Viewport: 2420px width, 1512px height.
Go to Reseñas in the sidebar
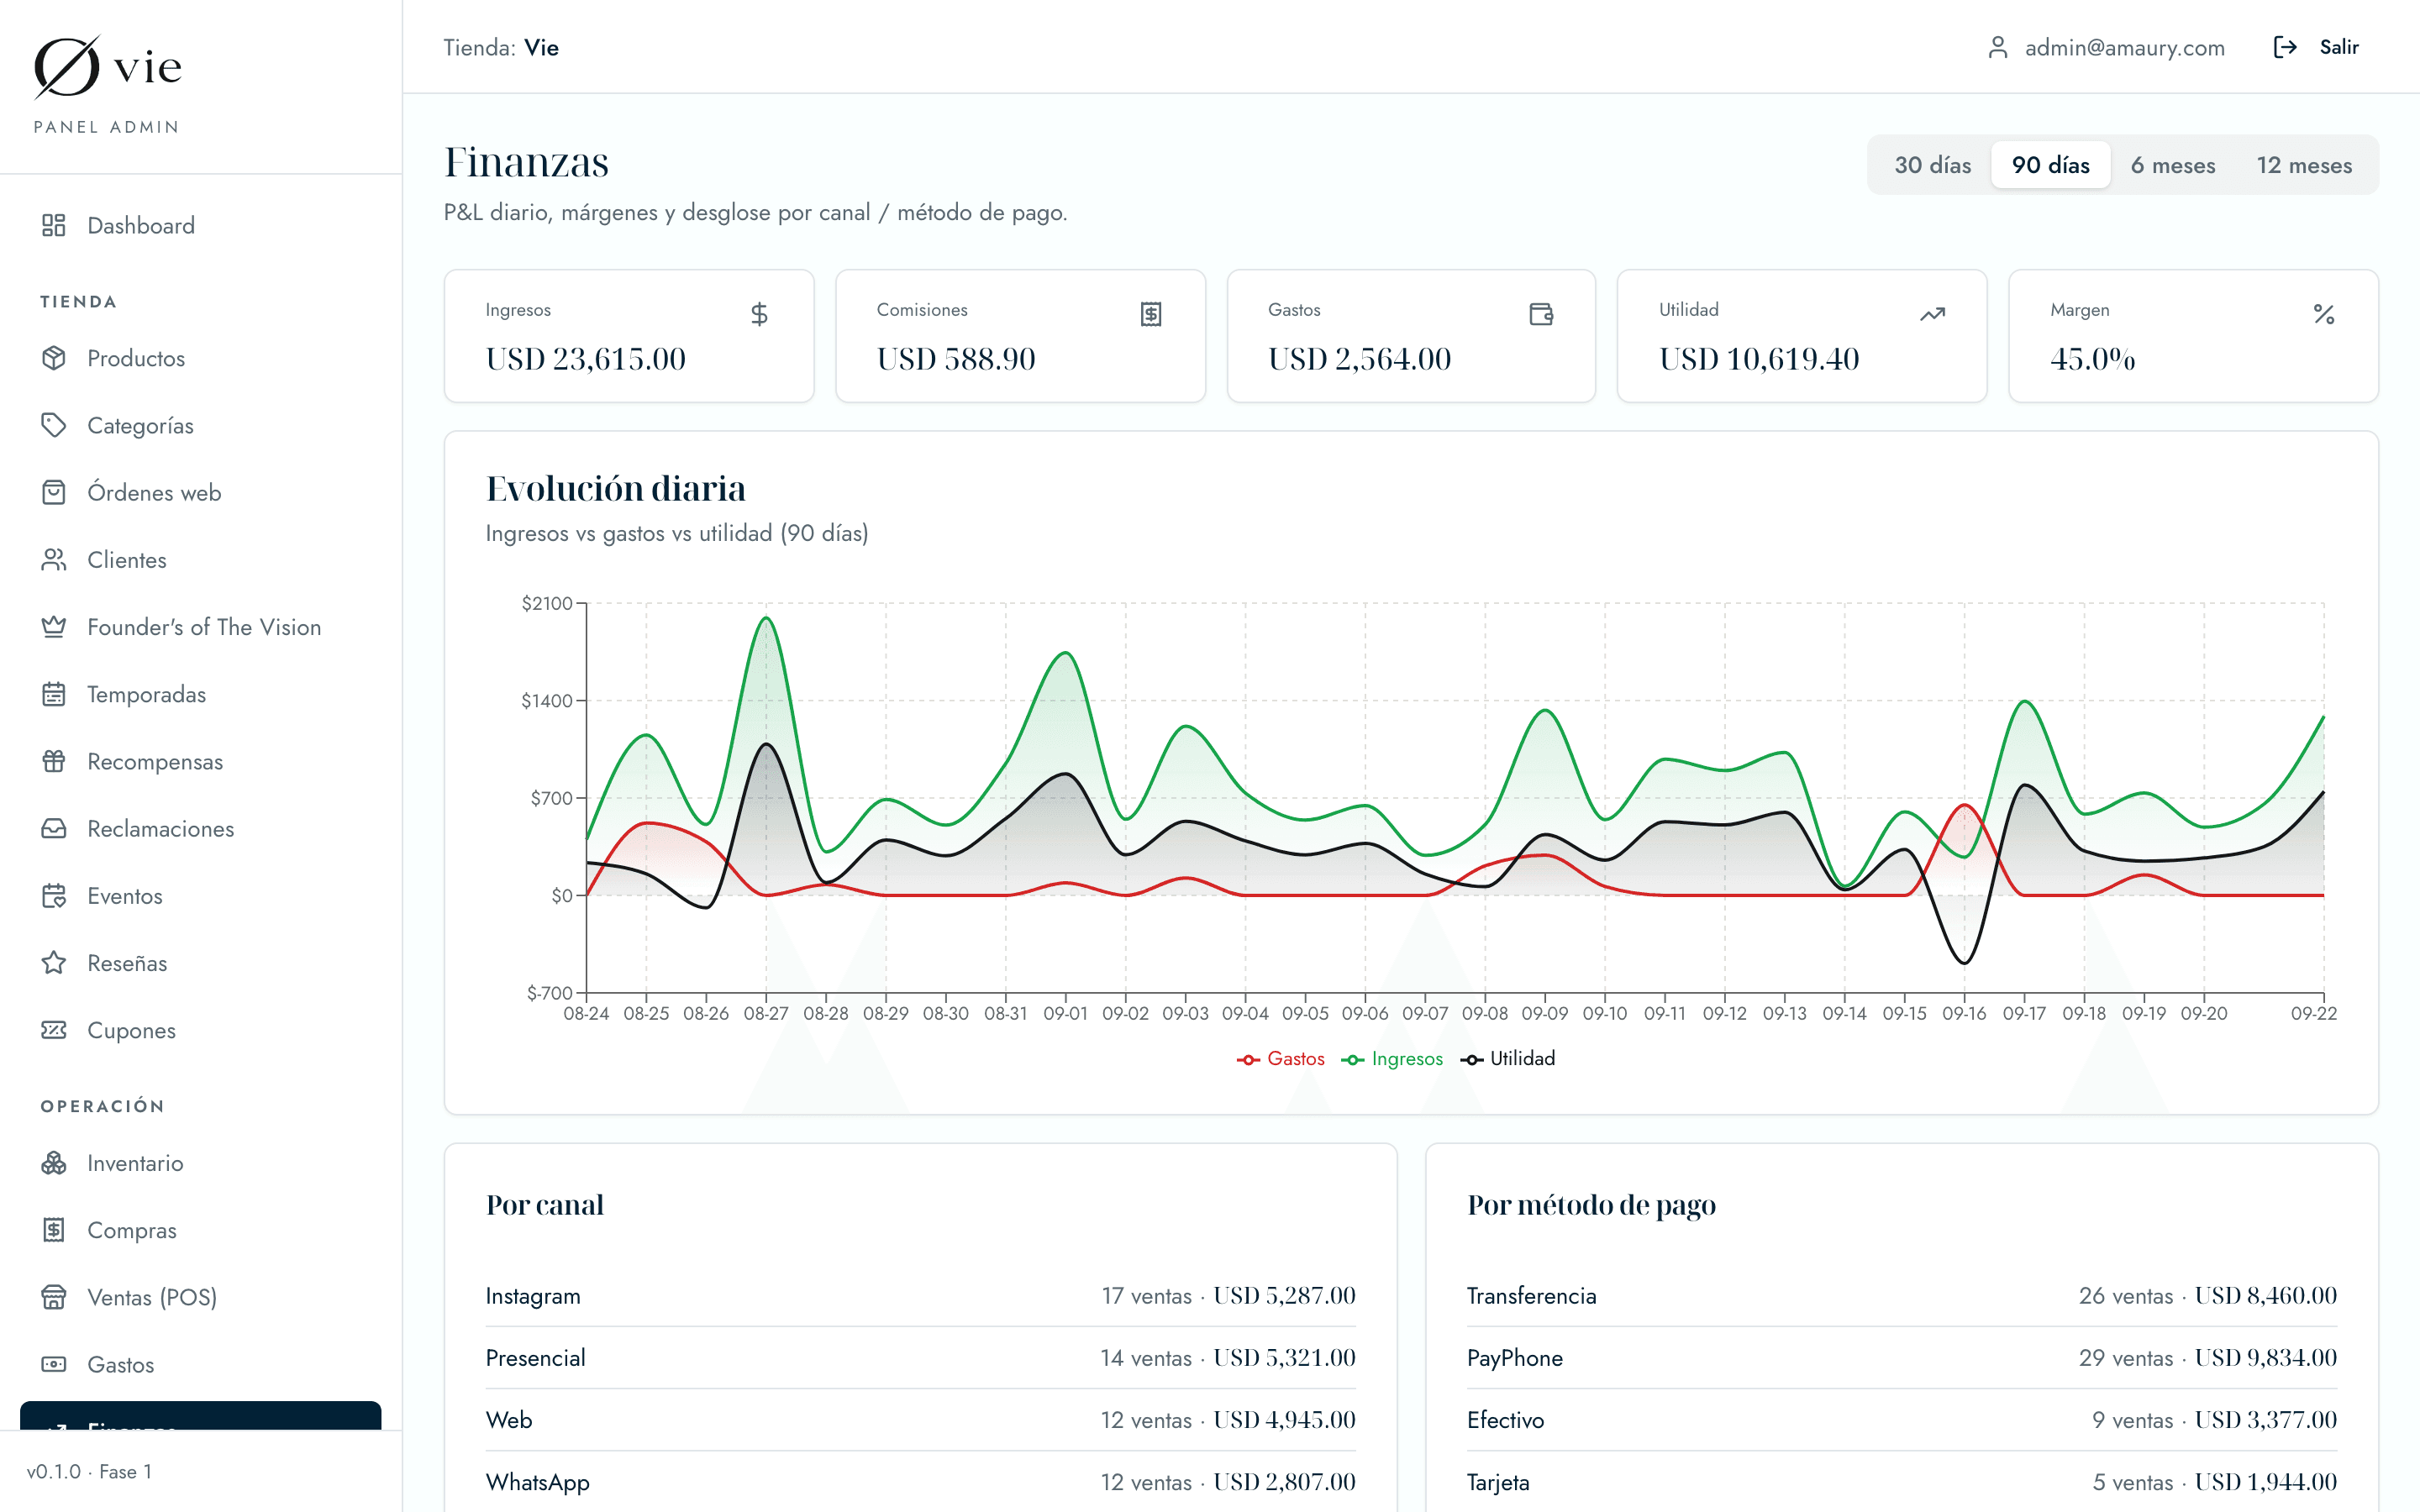tap(200, 962)
